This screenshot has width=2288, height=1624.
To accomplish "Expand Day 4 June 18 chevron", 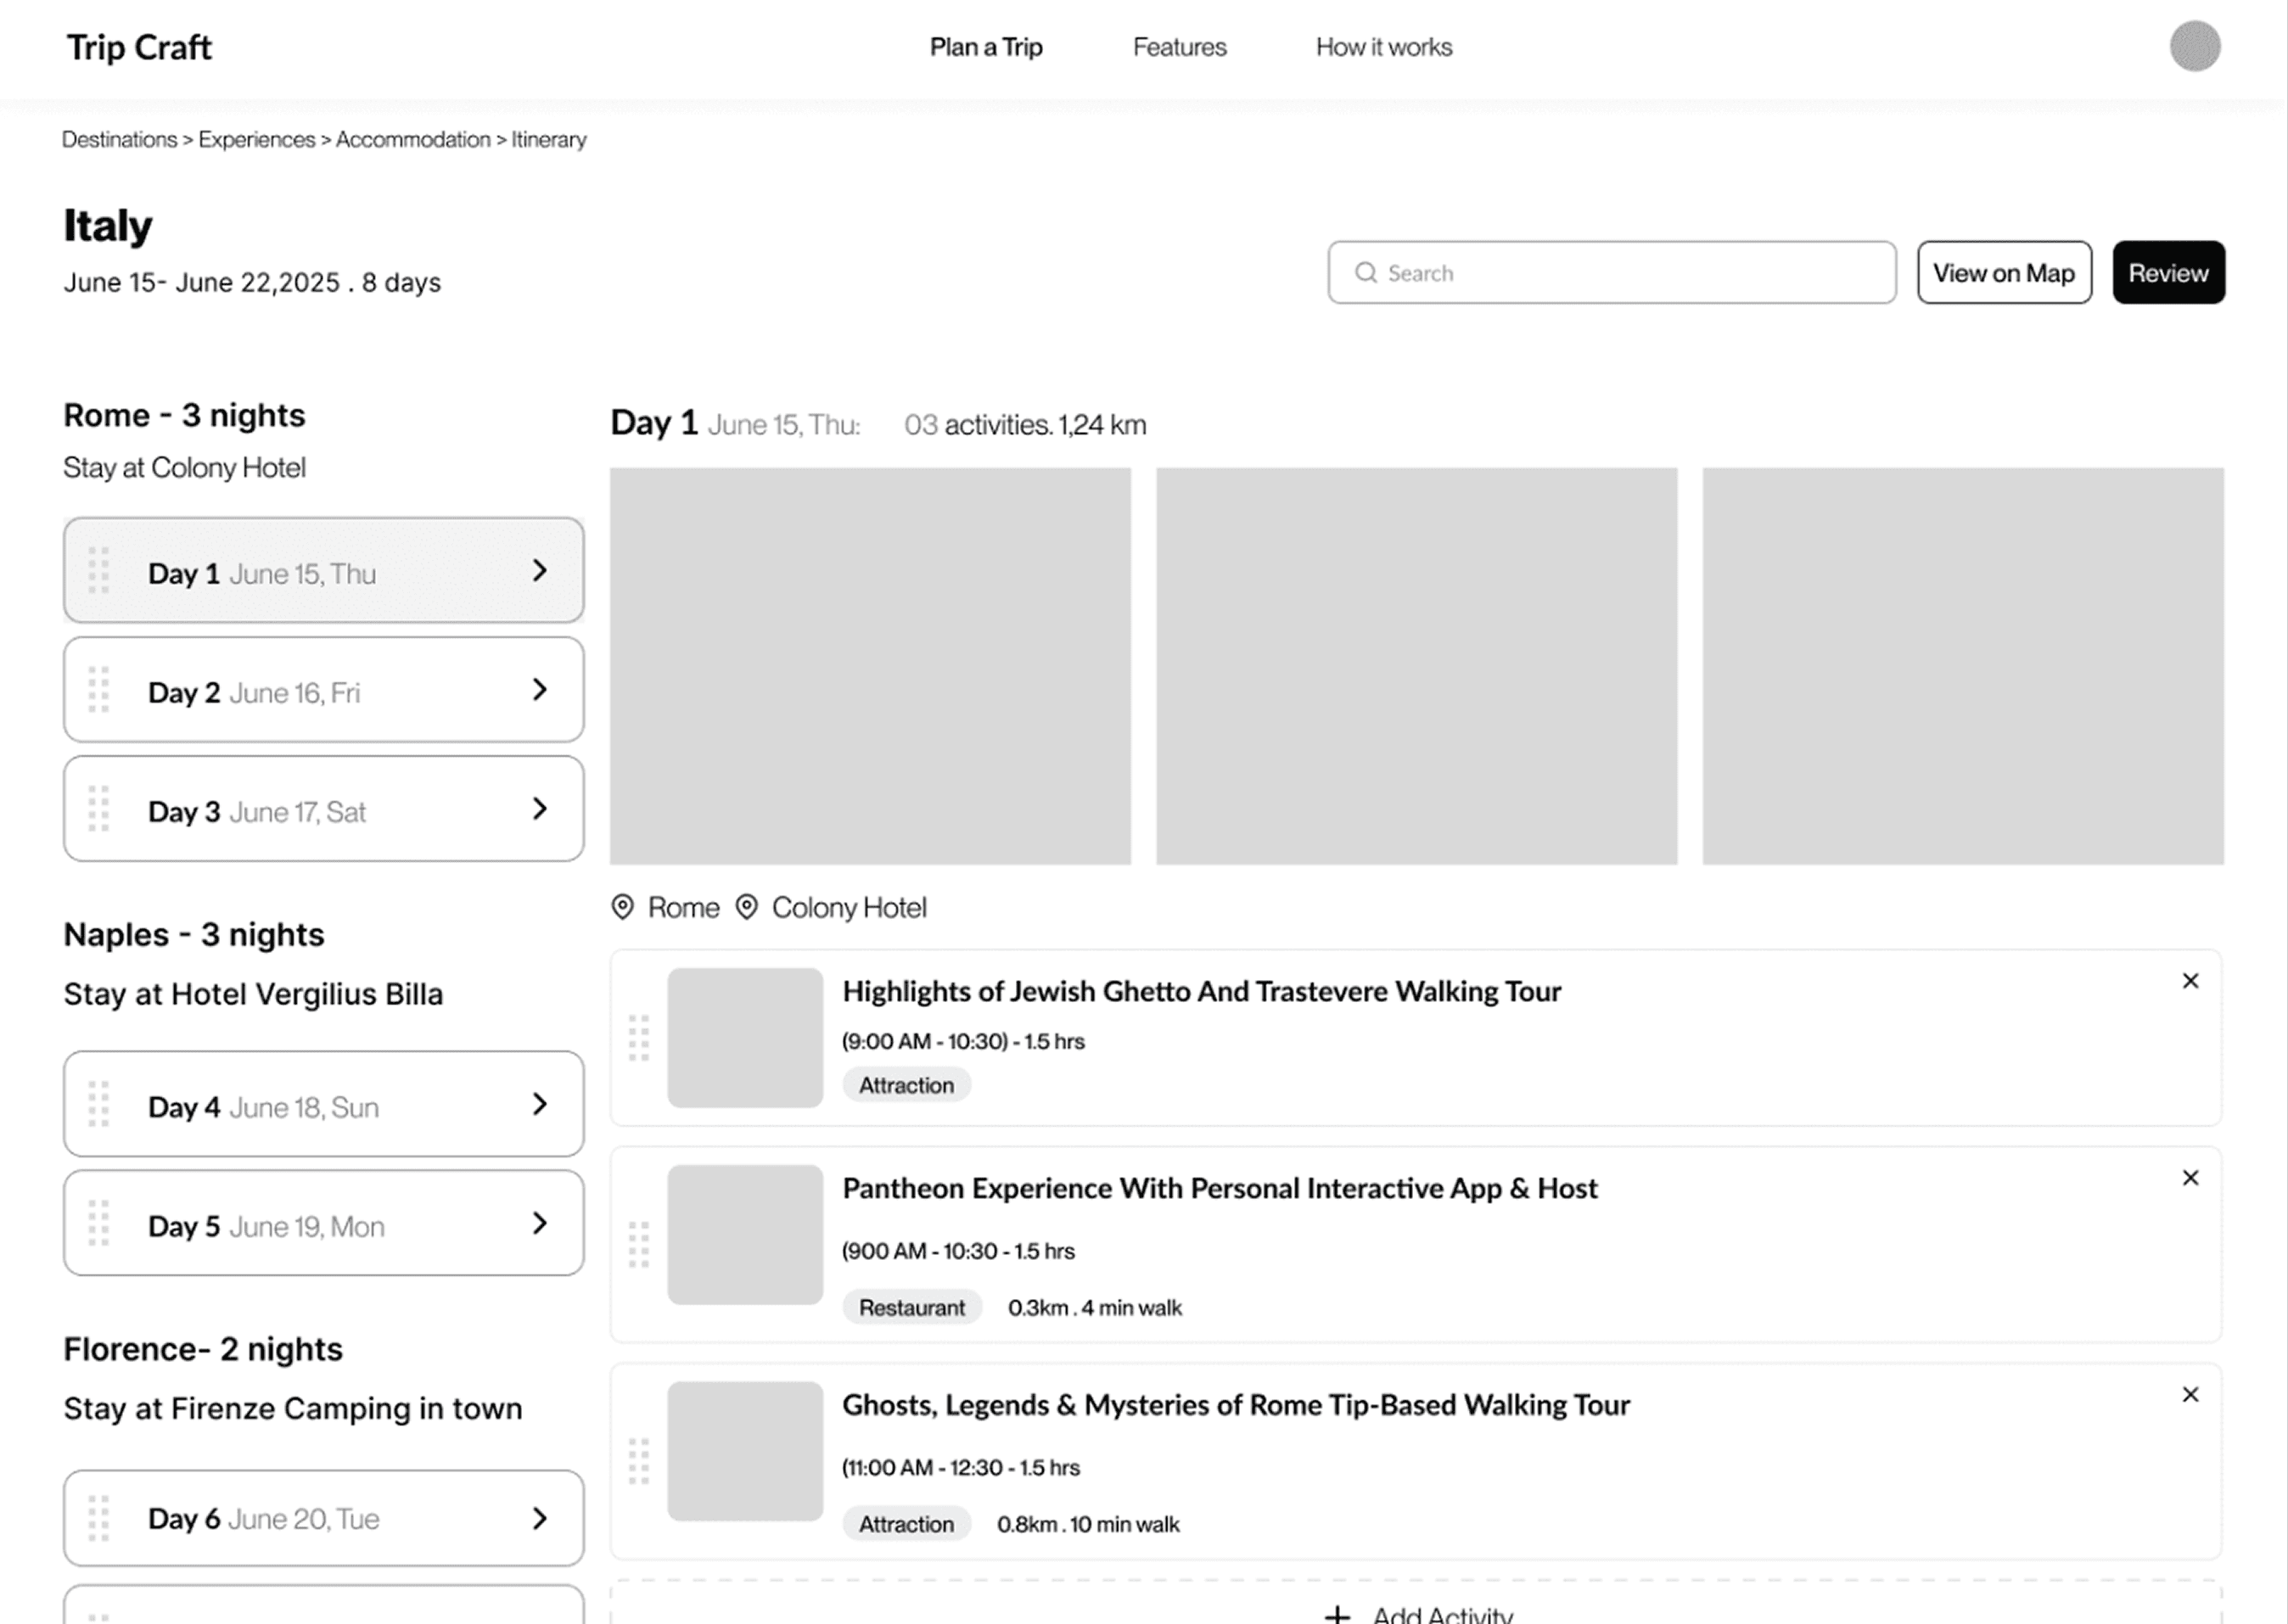I will (x=540, y=1104).
